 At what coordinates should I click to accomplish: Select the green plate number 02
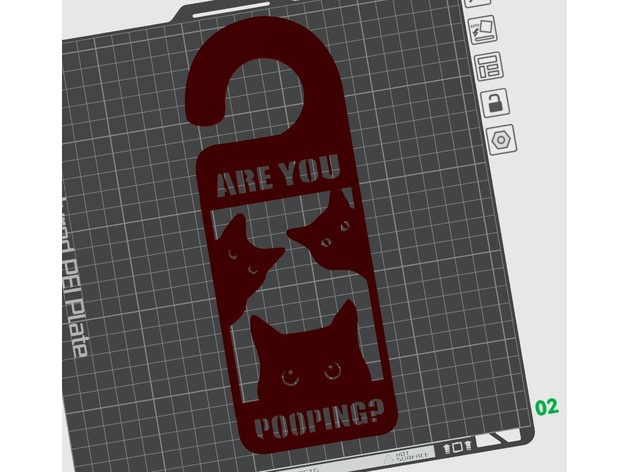[546, 407]
